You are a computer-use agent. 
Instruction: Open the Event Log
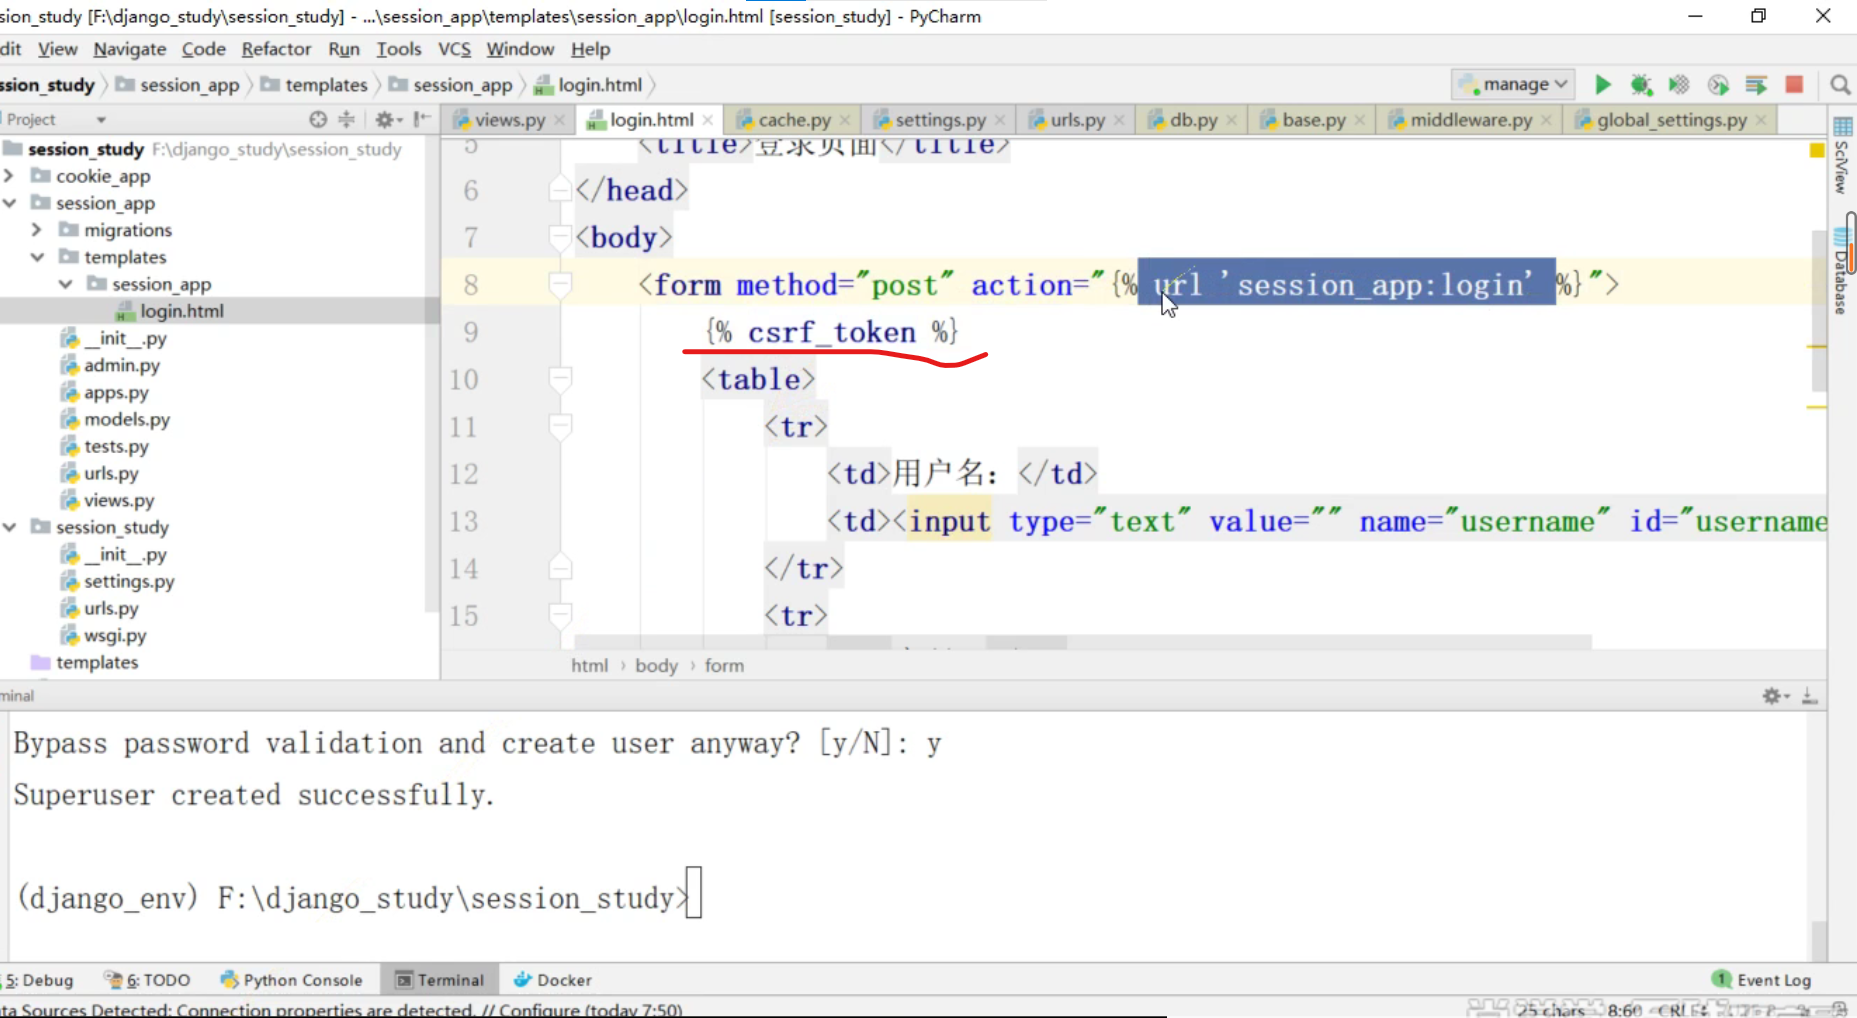click(1762, 980)
